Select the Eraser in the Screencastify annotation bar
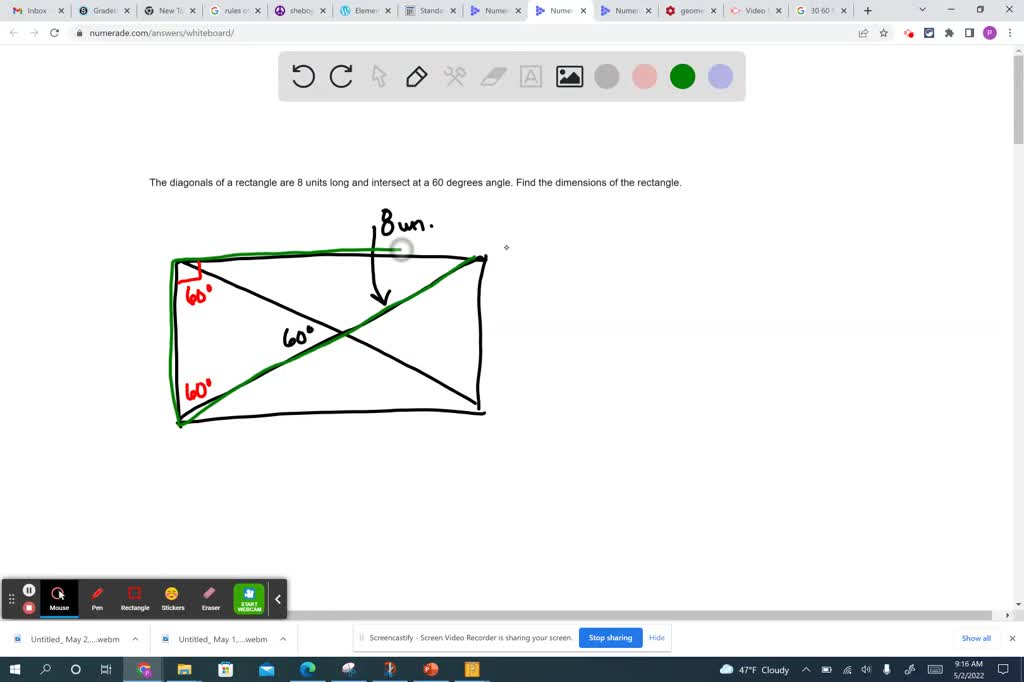 click(210, 600)
